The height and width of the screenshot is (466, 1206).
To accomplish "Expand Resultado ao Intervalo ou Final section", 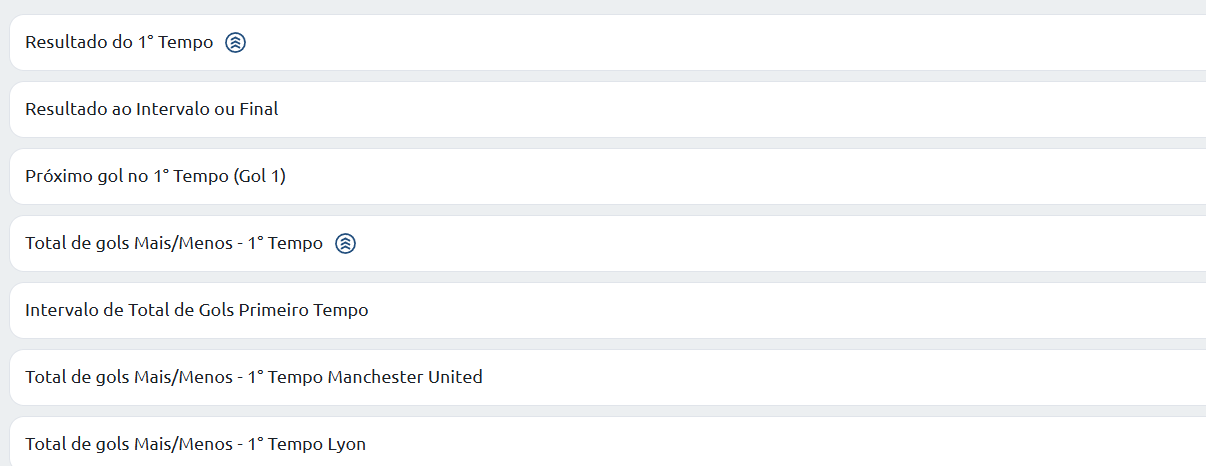I will tap(608, 110).
